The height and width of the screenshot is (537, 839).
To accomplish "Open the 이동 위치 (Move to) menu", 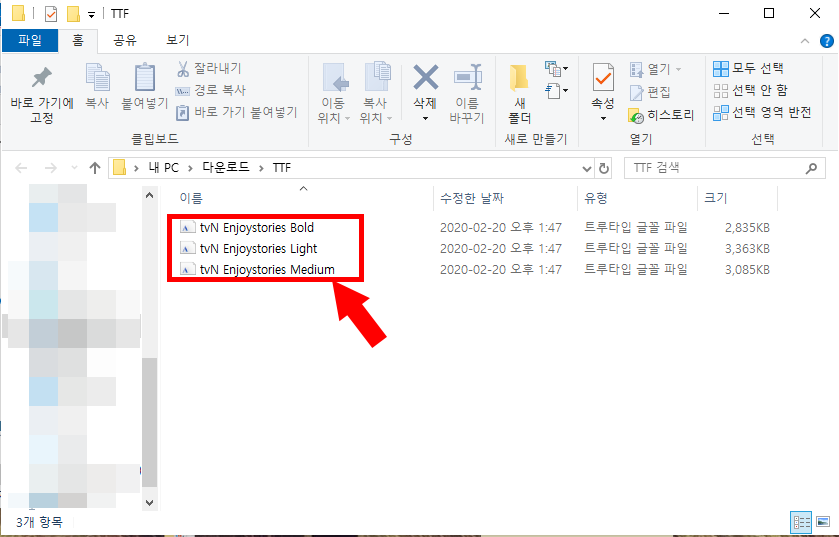I will point(334,93).
